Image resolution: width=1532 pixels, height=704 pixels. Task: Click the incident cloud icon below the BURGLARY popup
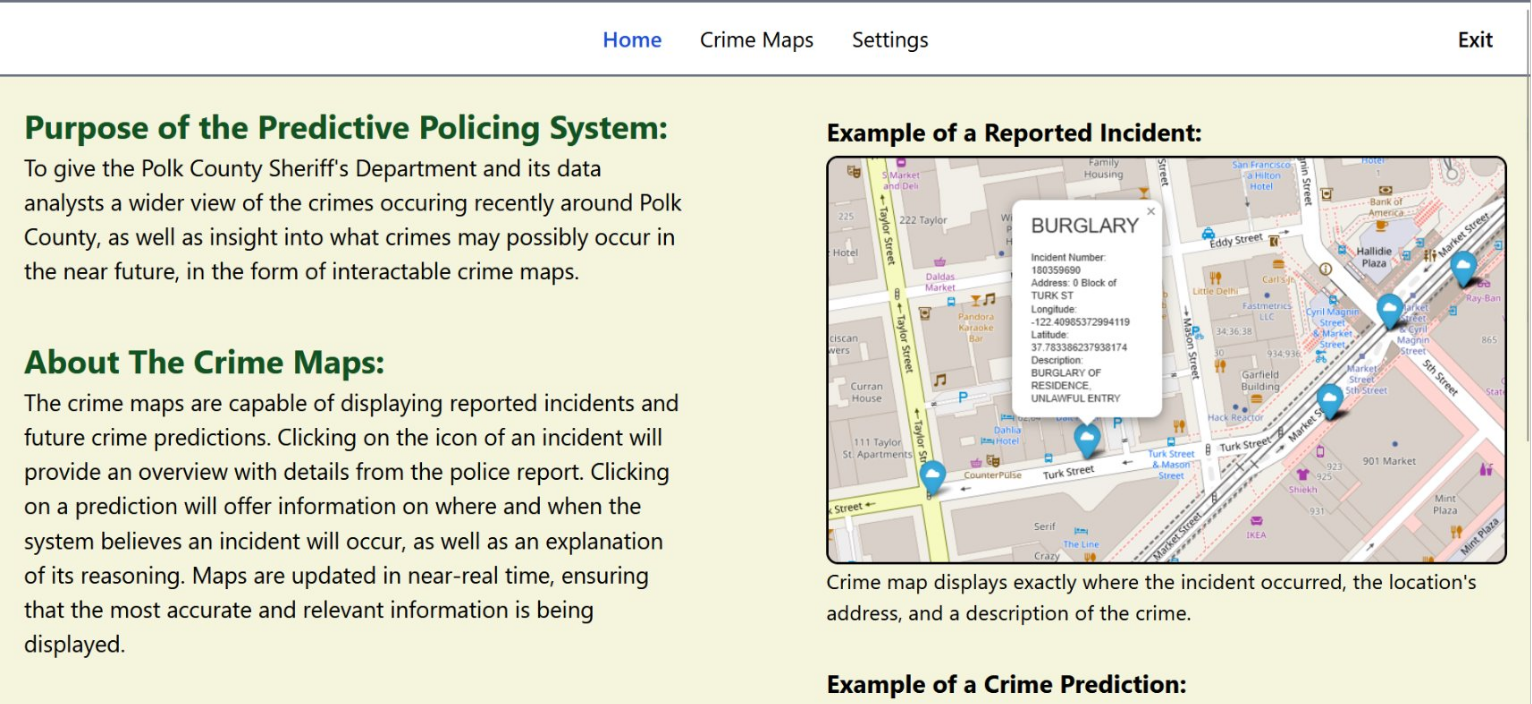(x=1087, y=437)
